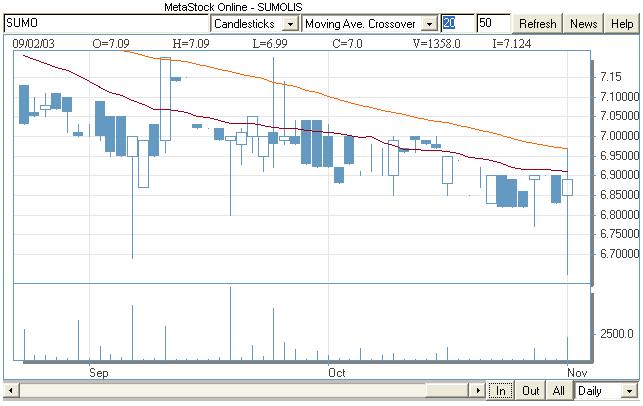
Task: Click the Nov month label
Action: [x=577, y=373]
